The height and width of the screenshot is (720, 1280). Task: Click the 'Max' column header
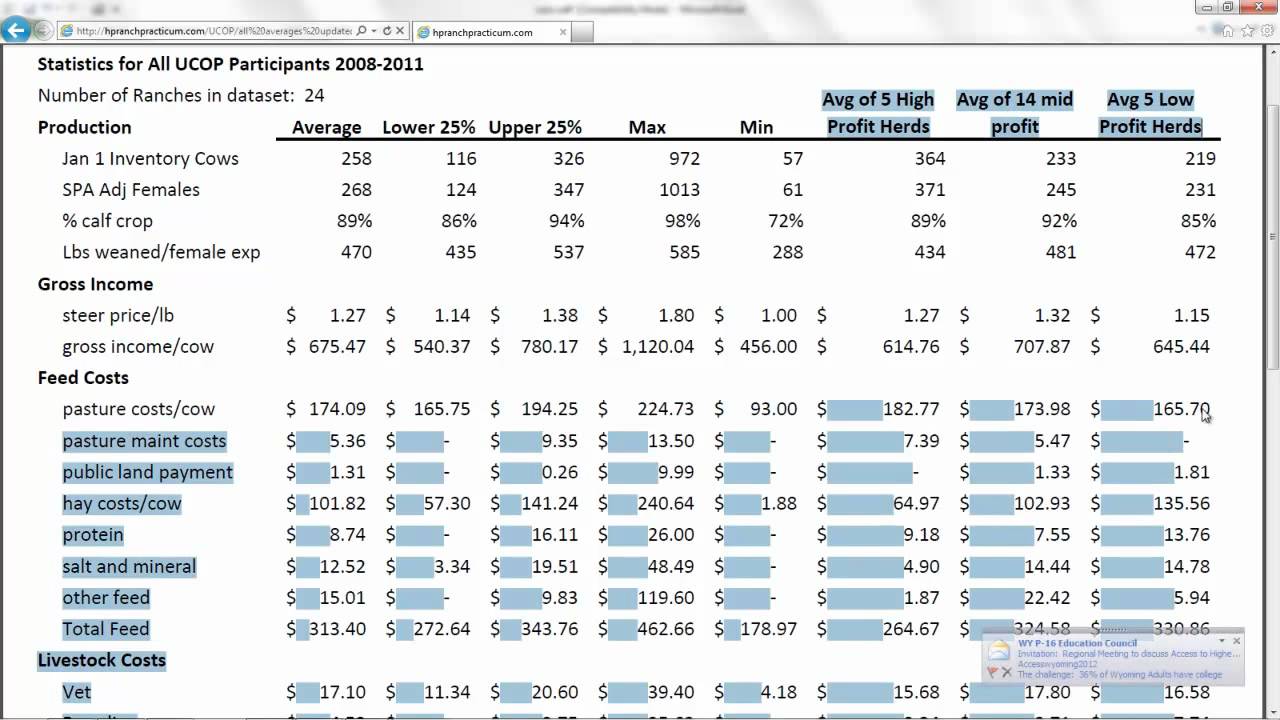(647, 128)
